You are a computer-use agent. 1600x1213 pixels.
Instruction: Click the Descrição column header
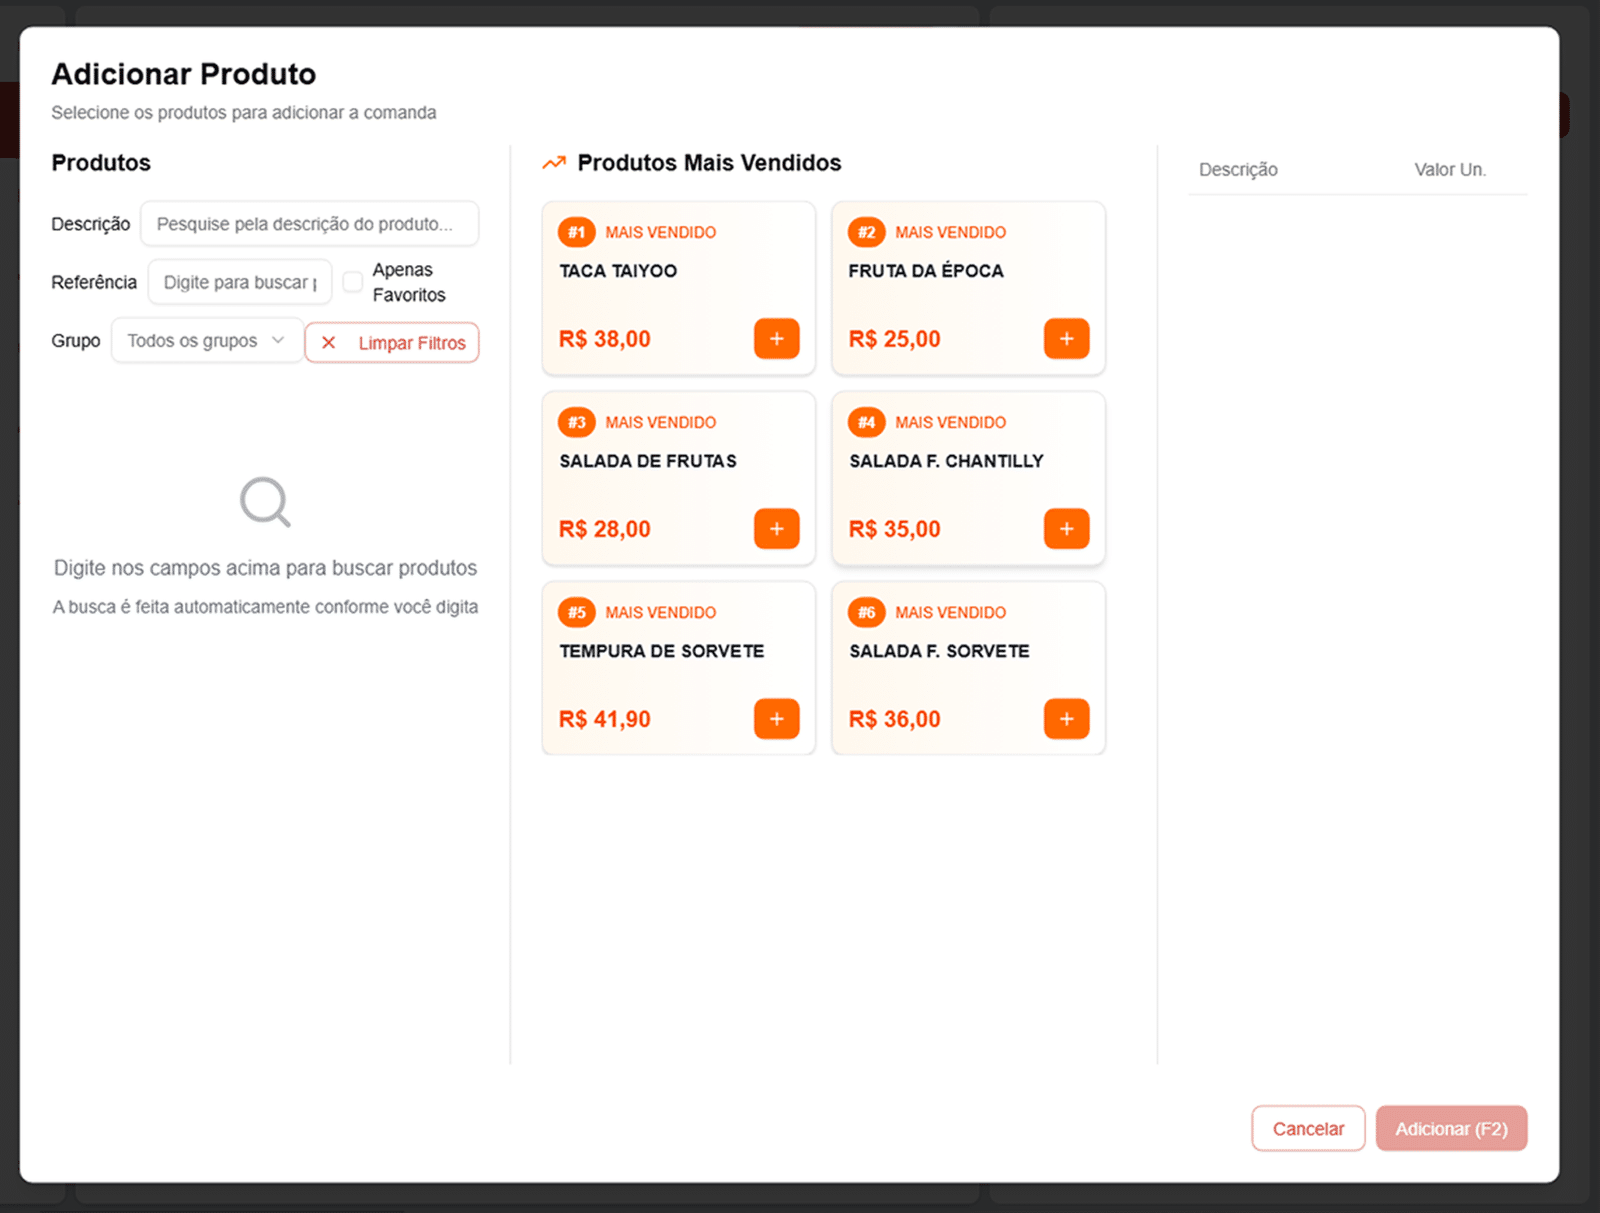pyautogui.click(x=1238, y=170)
